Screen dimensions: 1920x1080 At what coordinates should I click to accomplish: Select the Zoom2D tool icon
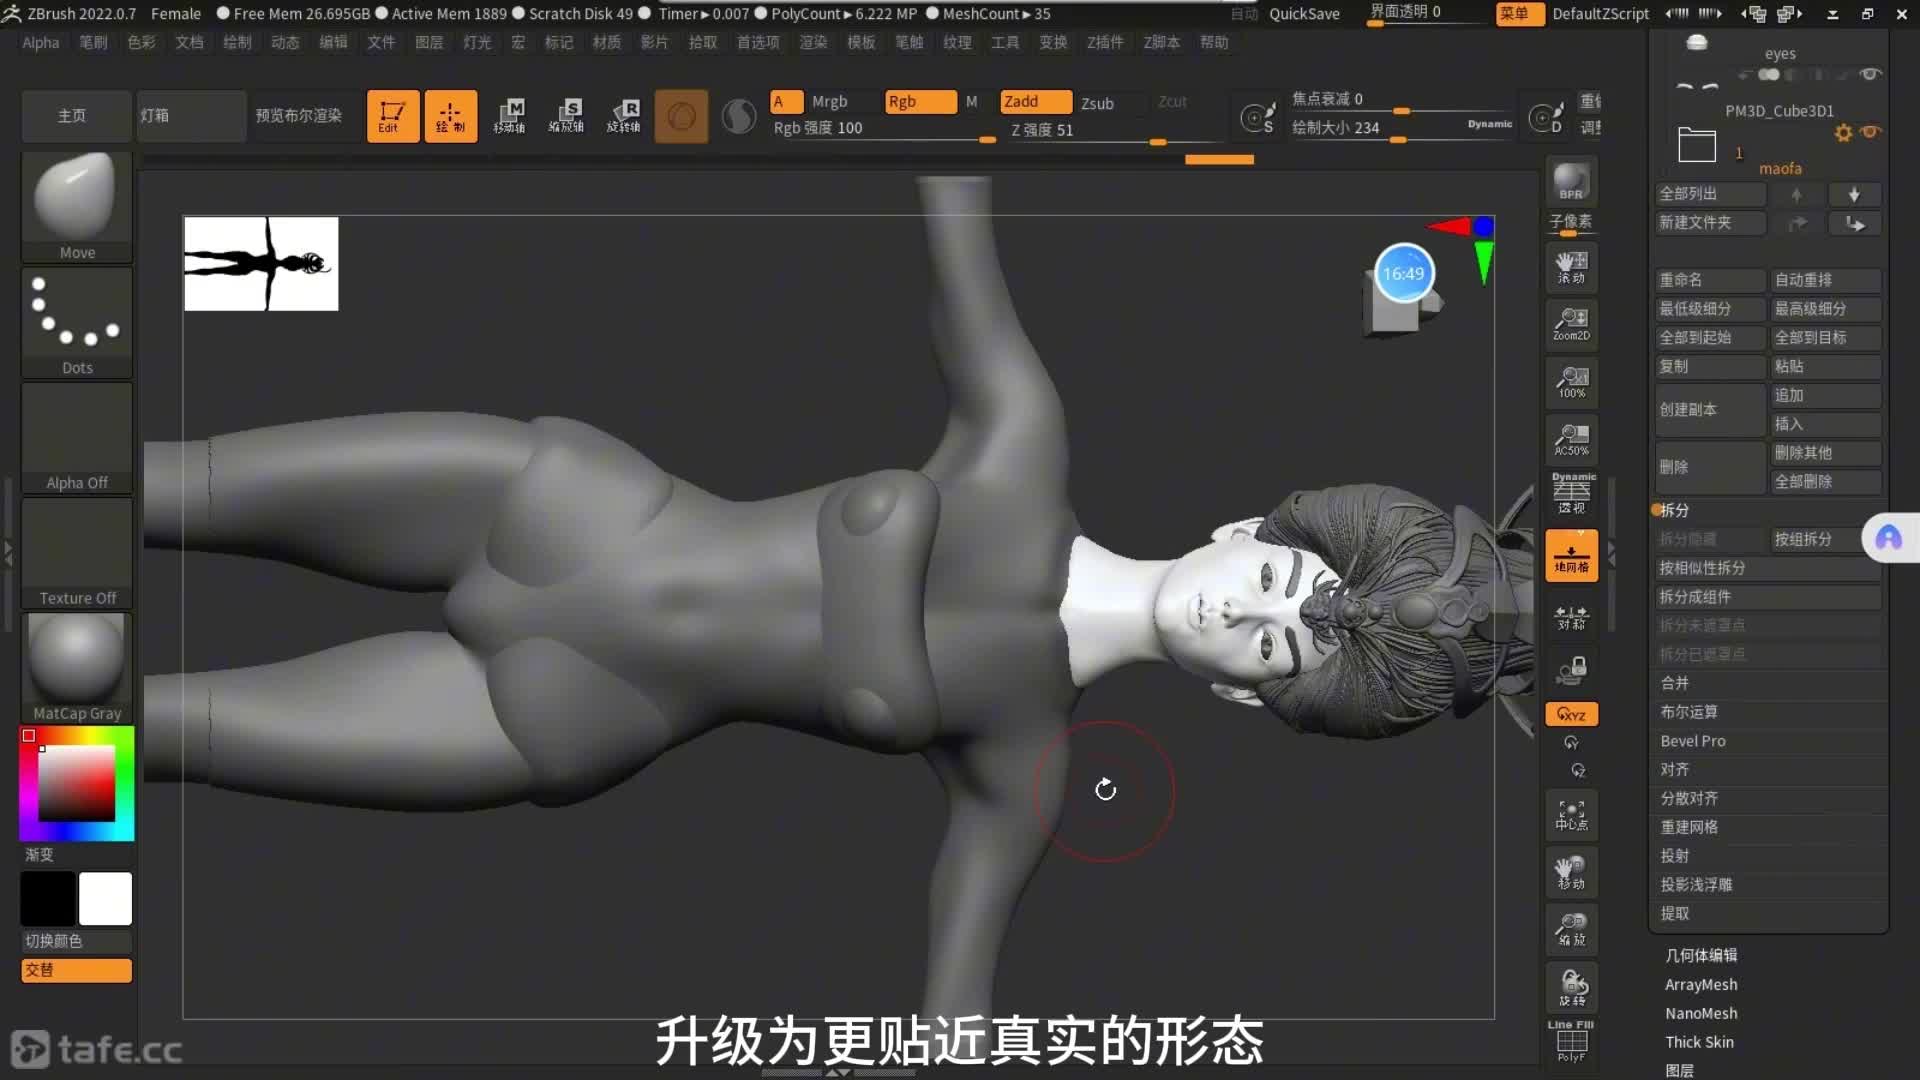click(x=1571, y=324)
